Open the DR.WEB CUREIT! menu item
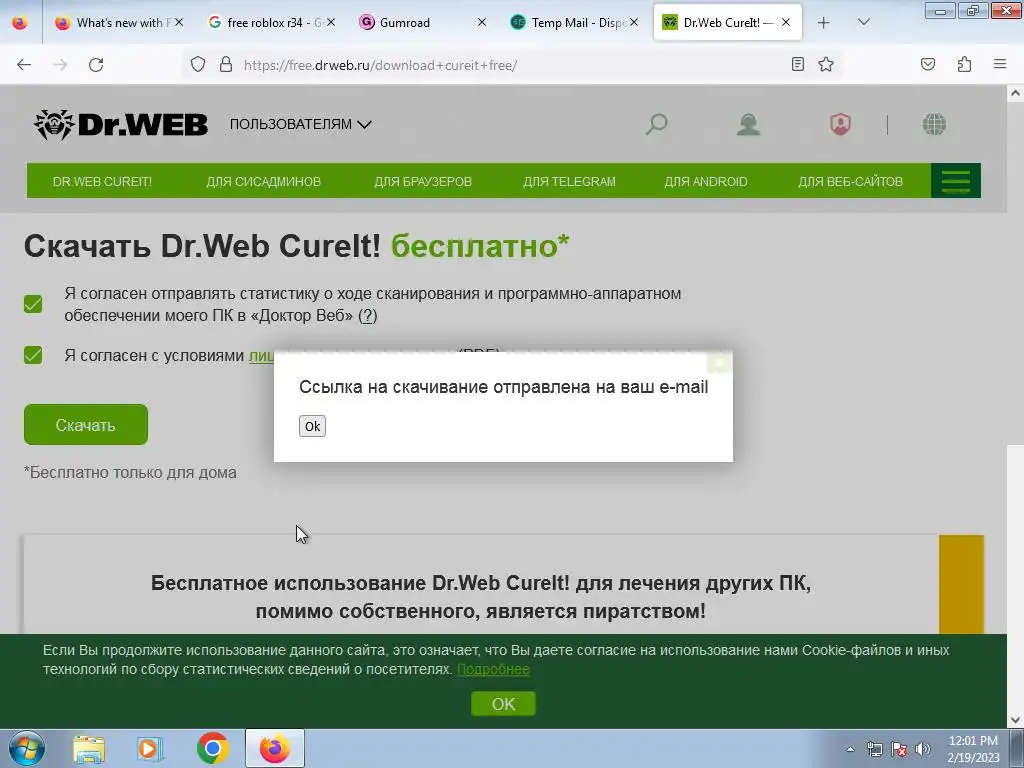Screen dimensions: 1024x768 click(x=103, y=182)
